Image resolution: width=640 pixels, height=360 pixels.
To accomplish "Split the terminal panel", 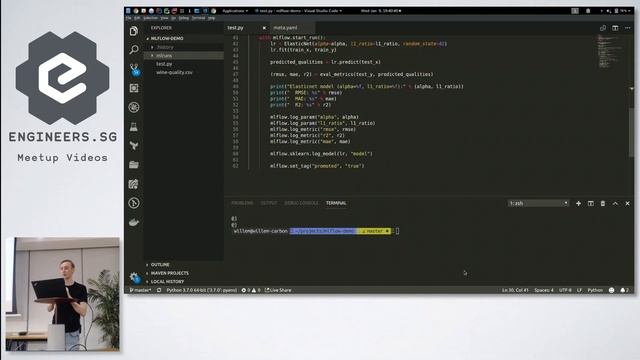I will pos(591,203).
